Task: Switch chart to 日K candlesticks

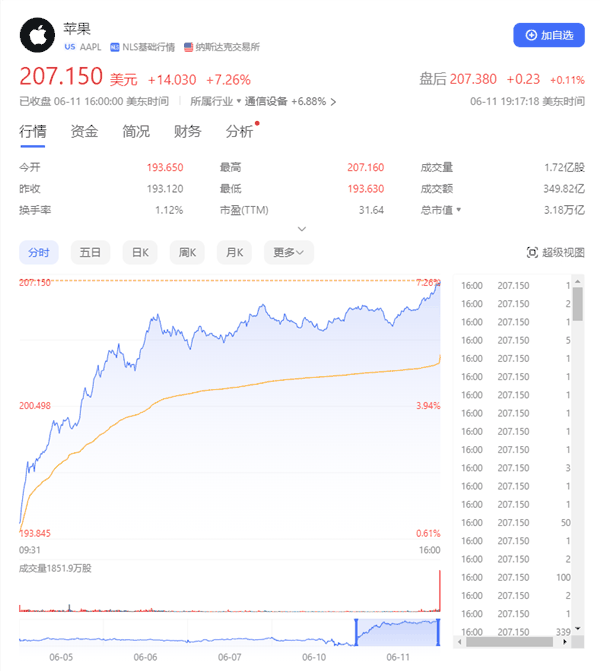Action: point(139,253)
